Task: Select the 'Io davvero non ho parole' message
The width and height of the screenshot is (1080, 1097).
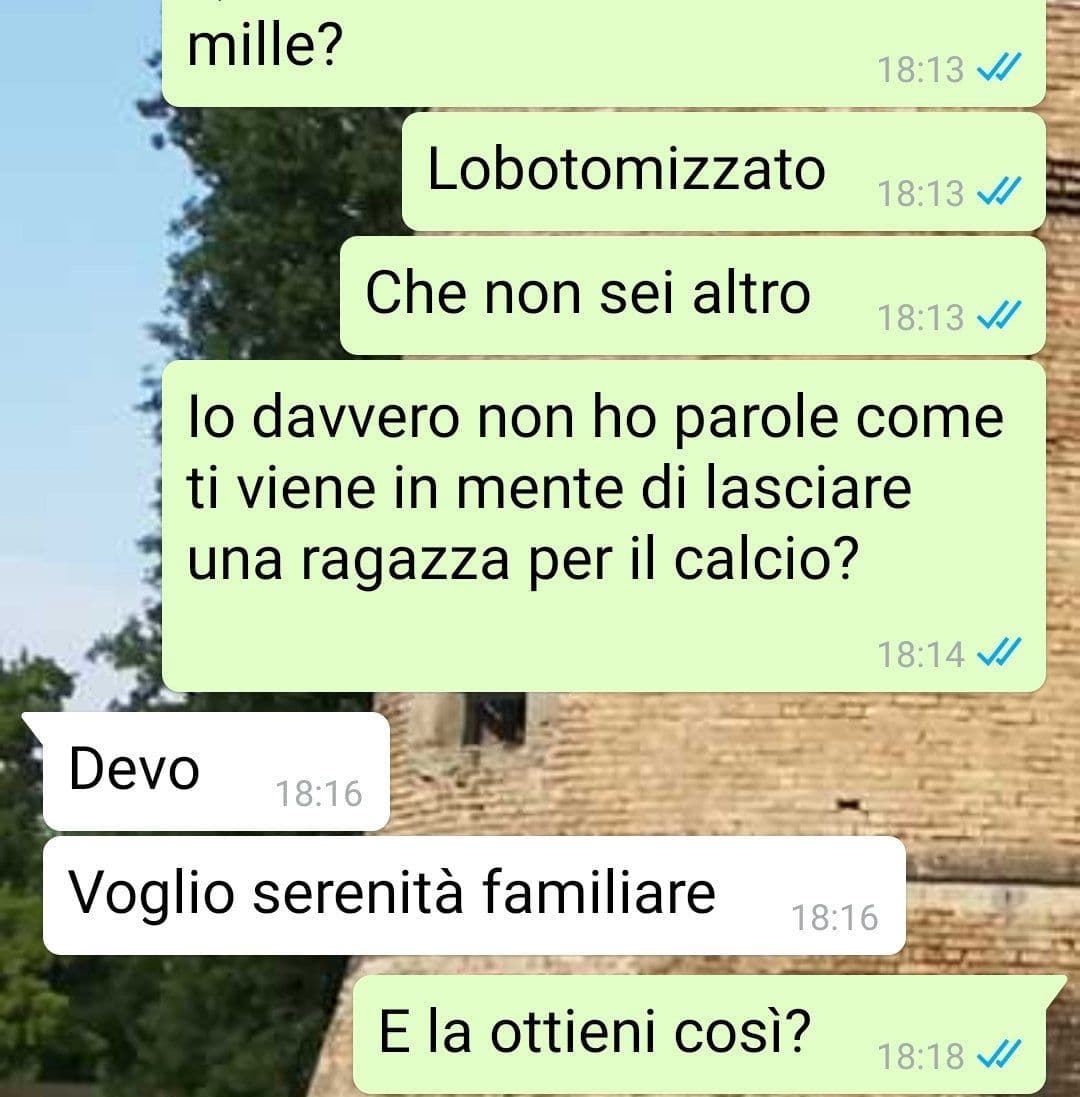Action: coord(604,526)
